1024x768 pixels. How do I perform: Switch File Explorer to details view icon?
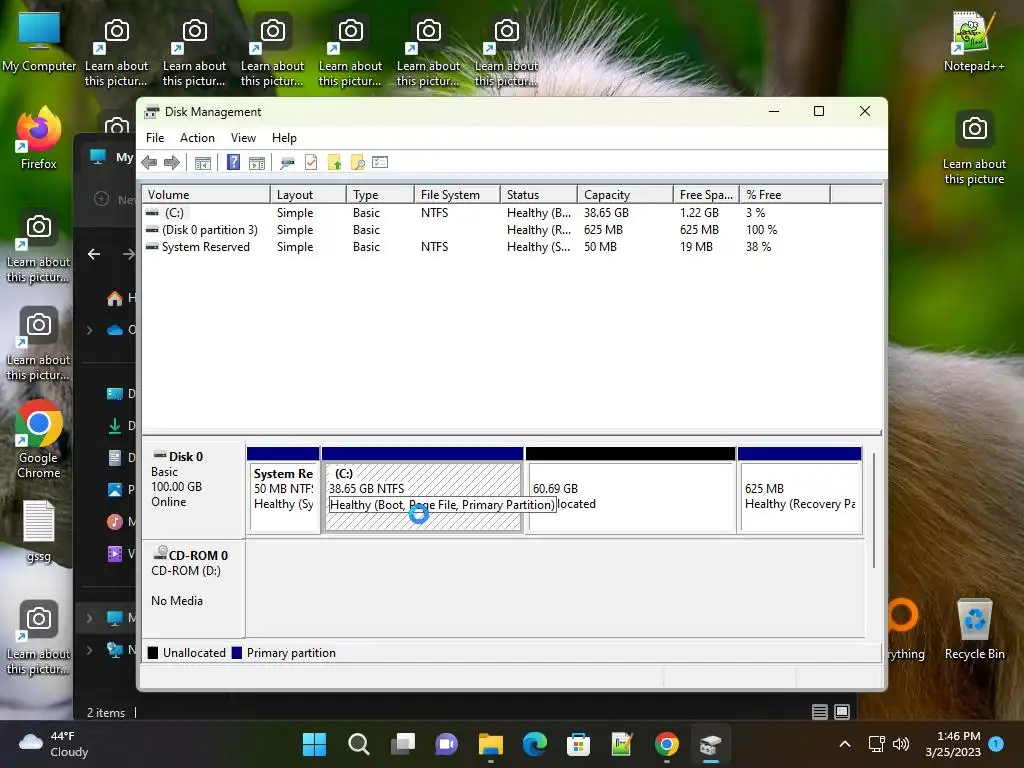[820, 712]
